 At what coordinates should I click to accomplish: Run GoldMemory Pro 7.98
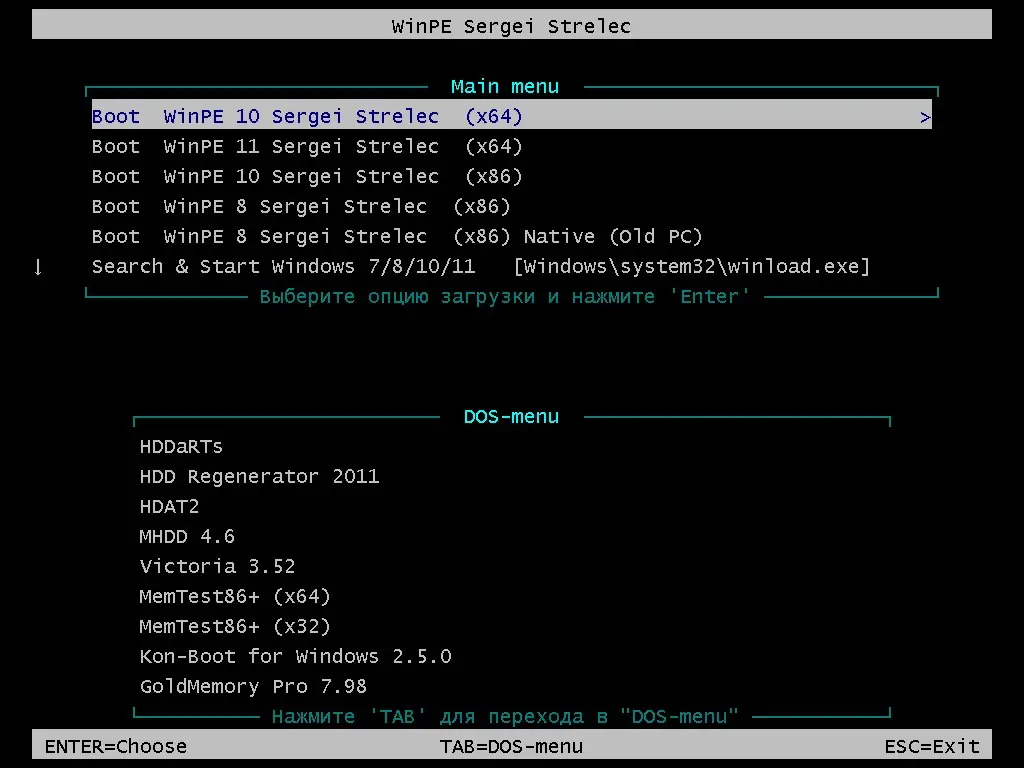[x=252, y=686]
